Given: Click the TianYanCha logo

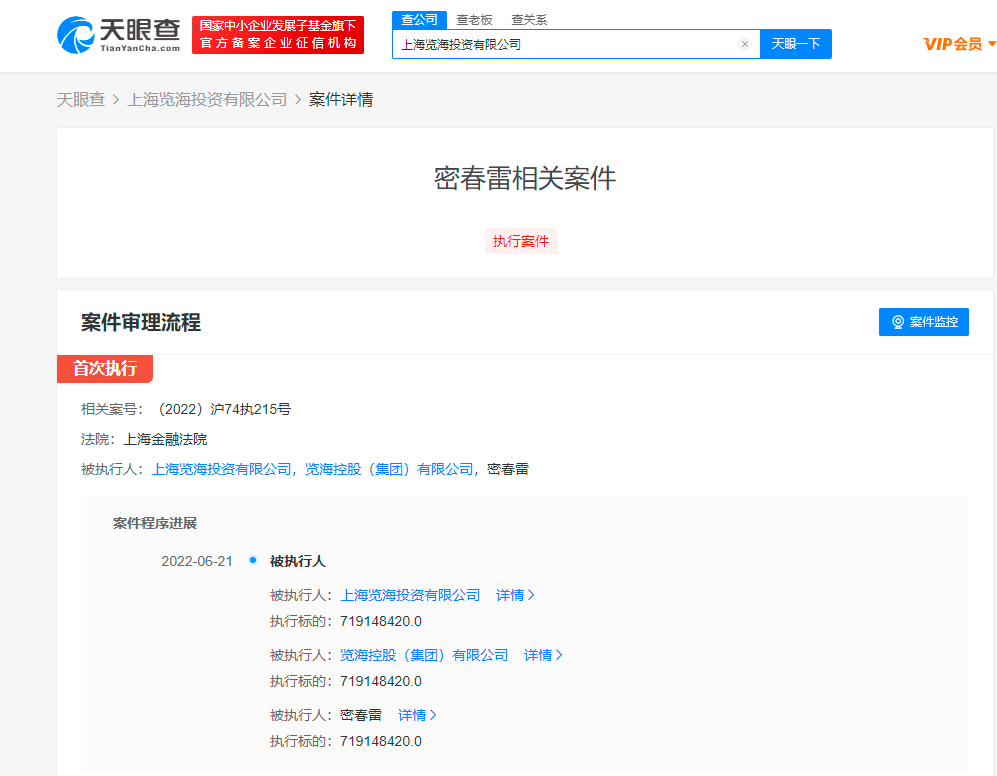Looking at the screenshot, I should tap(119, 35).
